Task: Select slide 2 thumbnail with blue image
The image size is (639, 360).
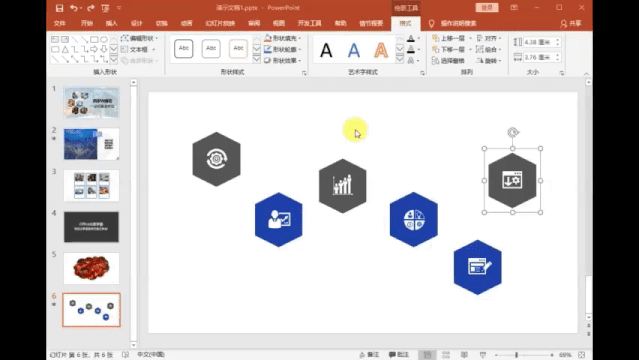Action: pyautogui.click(x=91, y=144)
